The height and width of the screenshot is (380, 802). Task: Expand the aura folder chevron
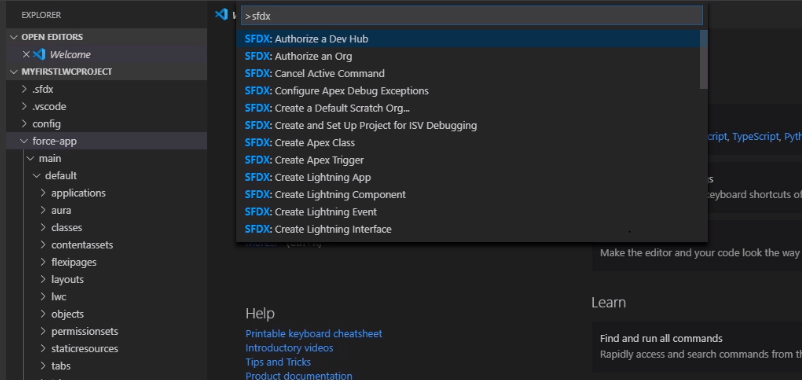(43, 210)
